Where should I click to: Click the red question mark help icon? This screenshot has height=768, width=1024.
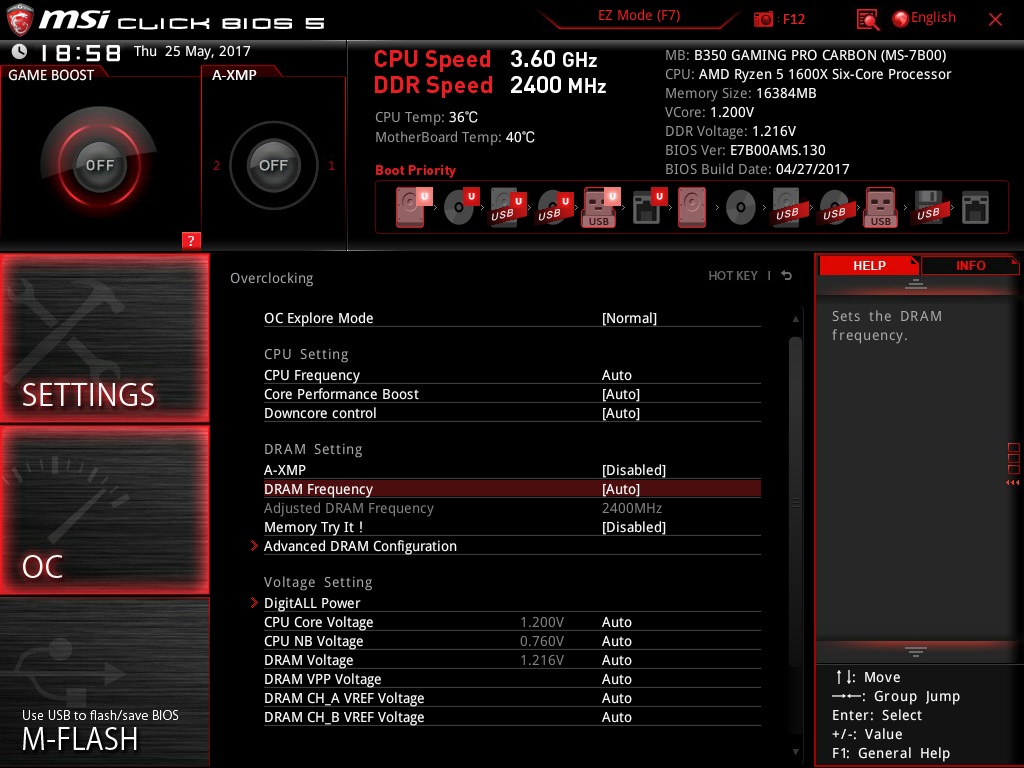(191, 240)
